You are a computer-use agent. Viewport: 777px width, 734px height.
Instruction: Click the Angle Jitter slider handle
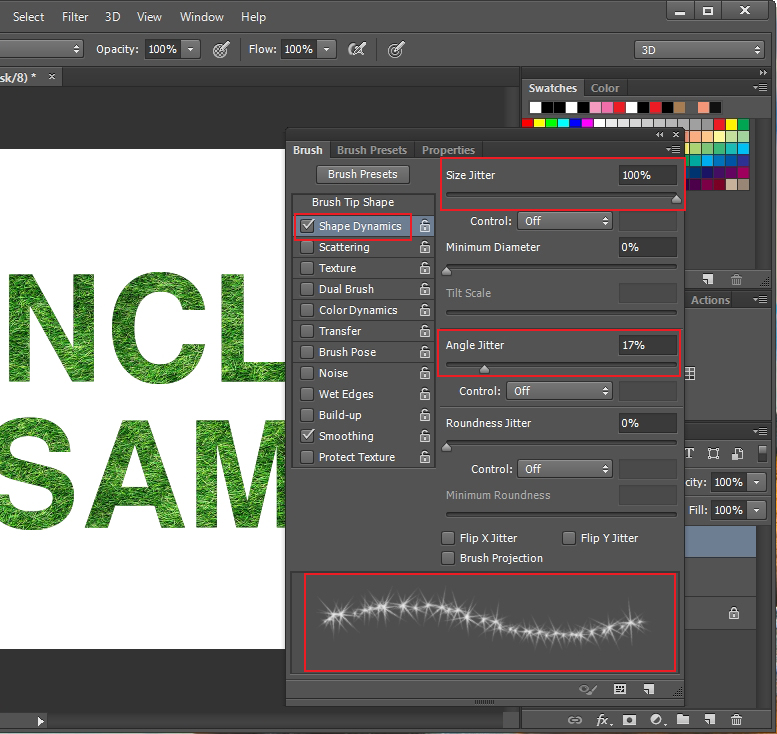click(485, 369)
